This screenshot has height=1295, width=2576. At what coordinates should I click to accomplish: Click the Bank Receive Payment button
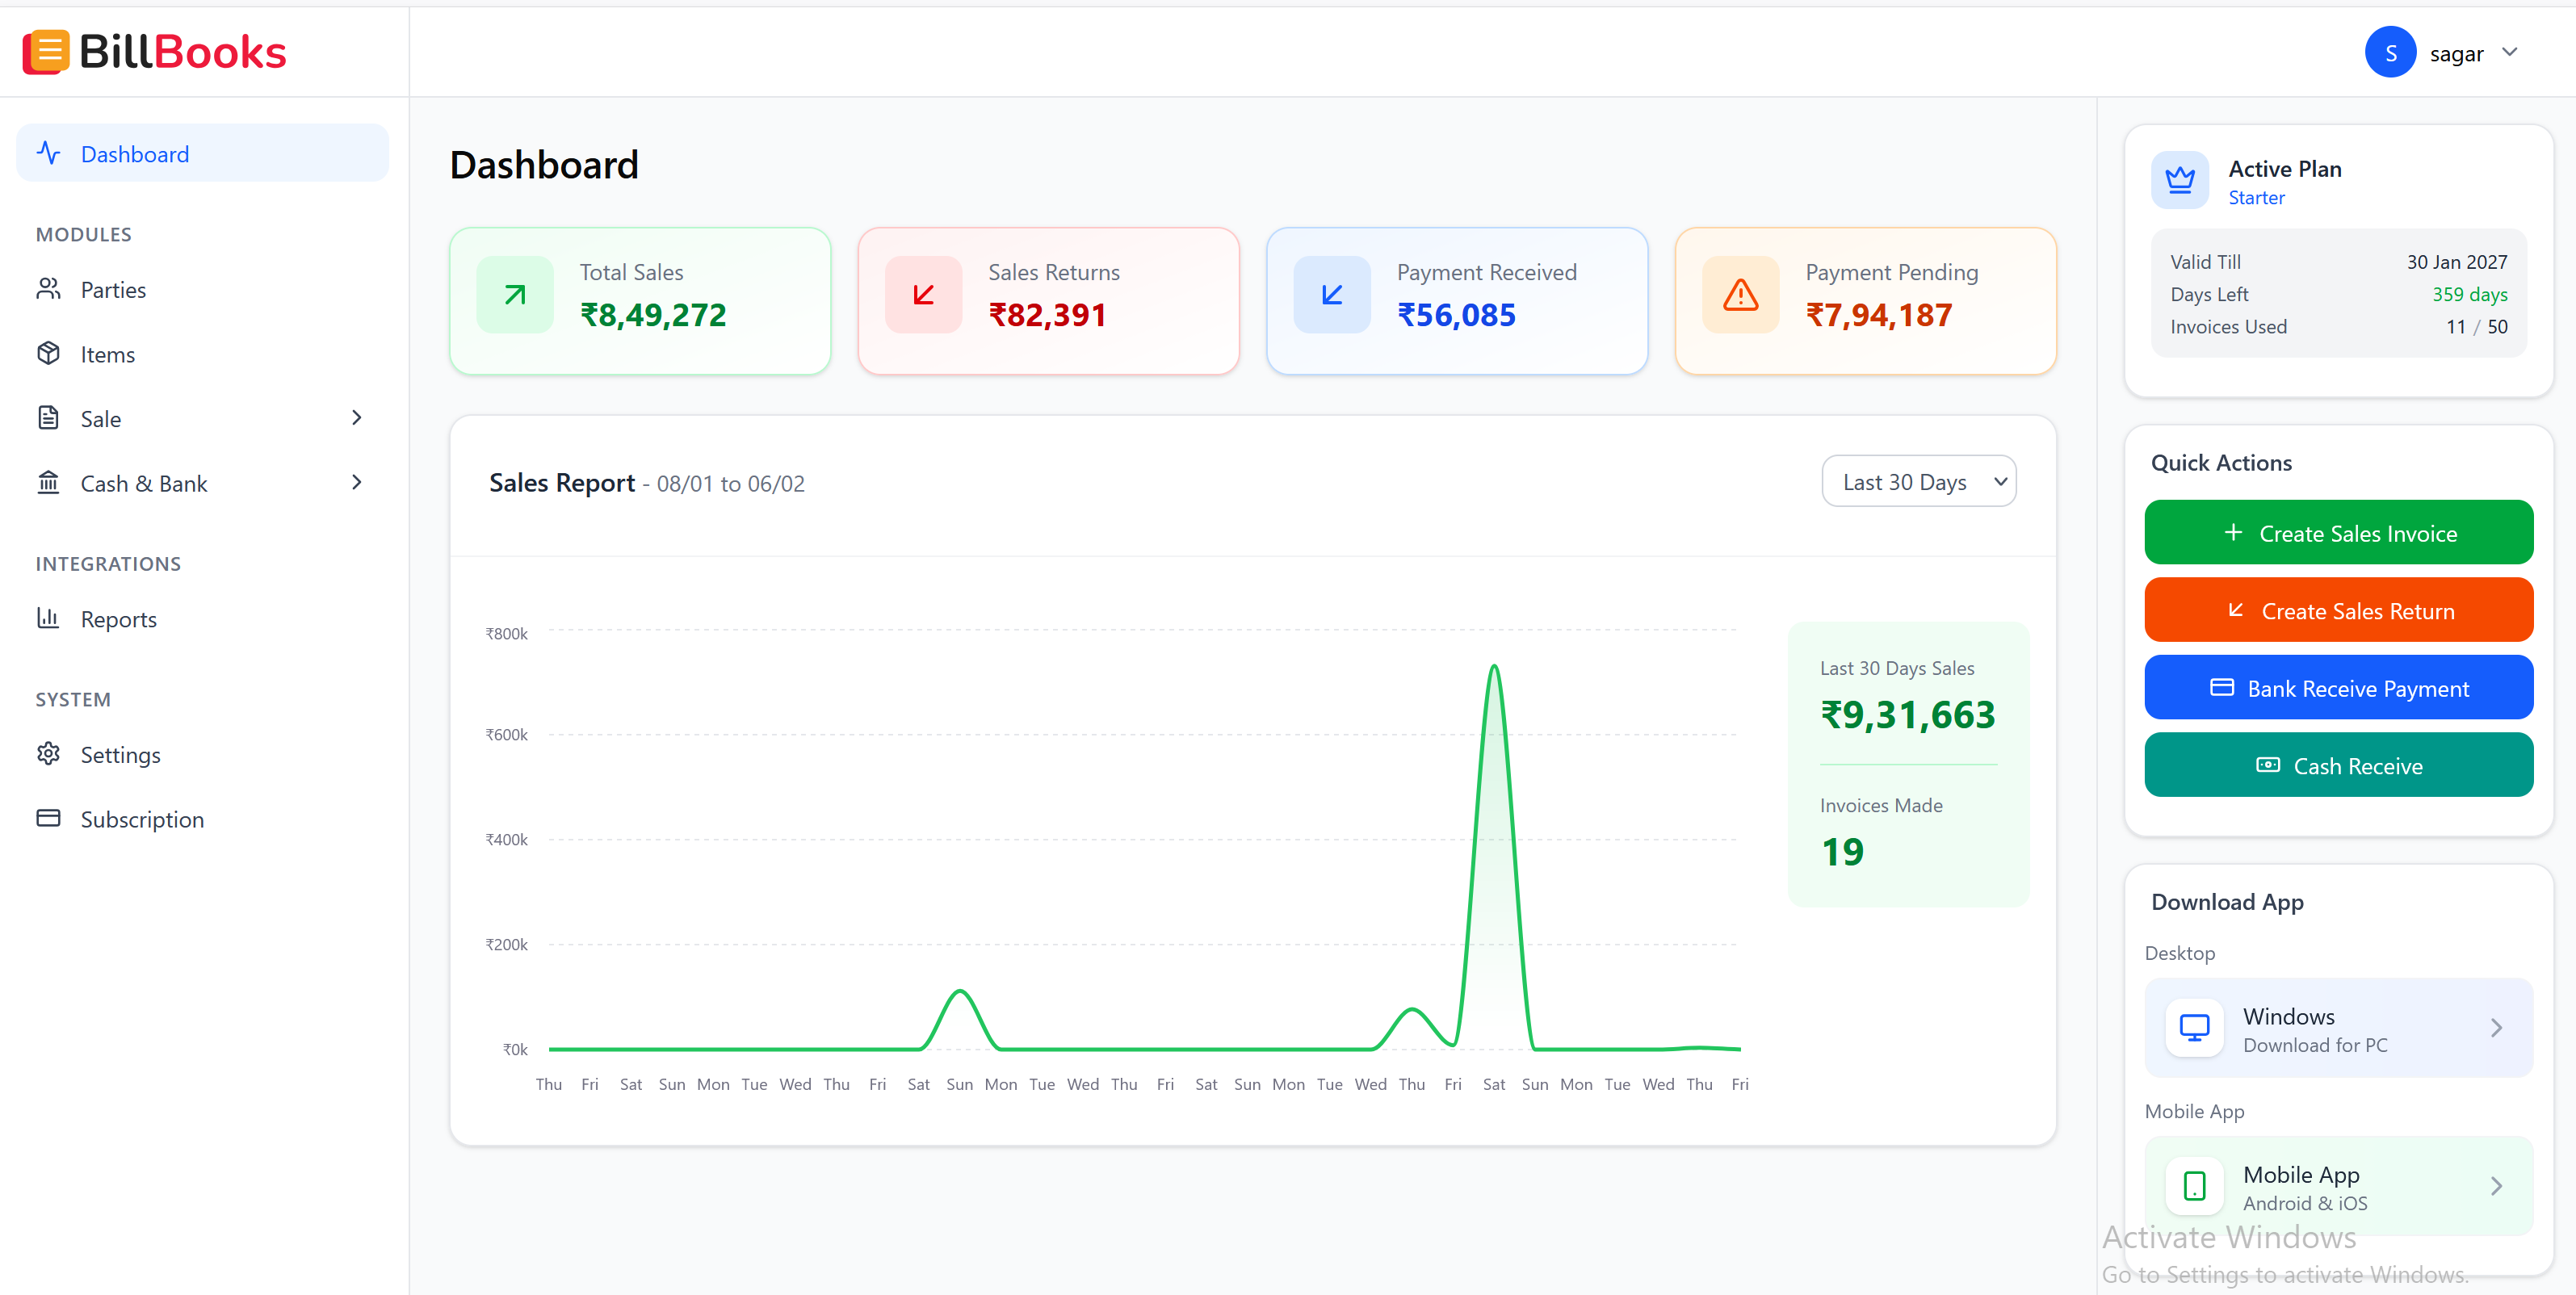(2338, 687)
